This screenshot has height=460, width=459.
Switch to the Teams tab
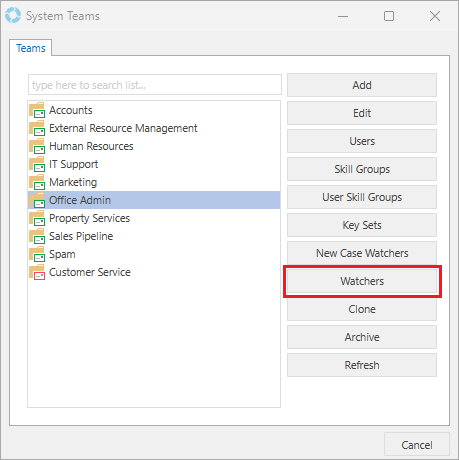point(31,48)
